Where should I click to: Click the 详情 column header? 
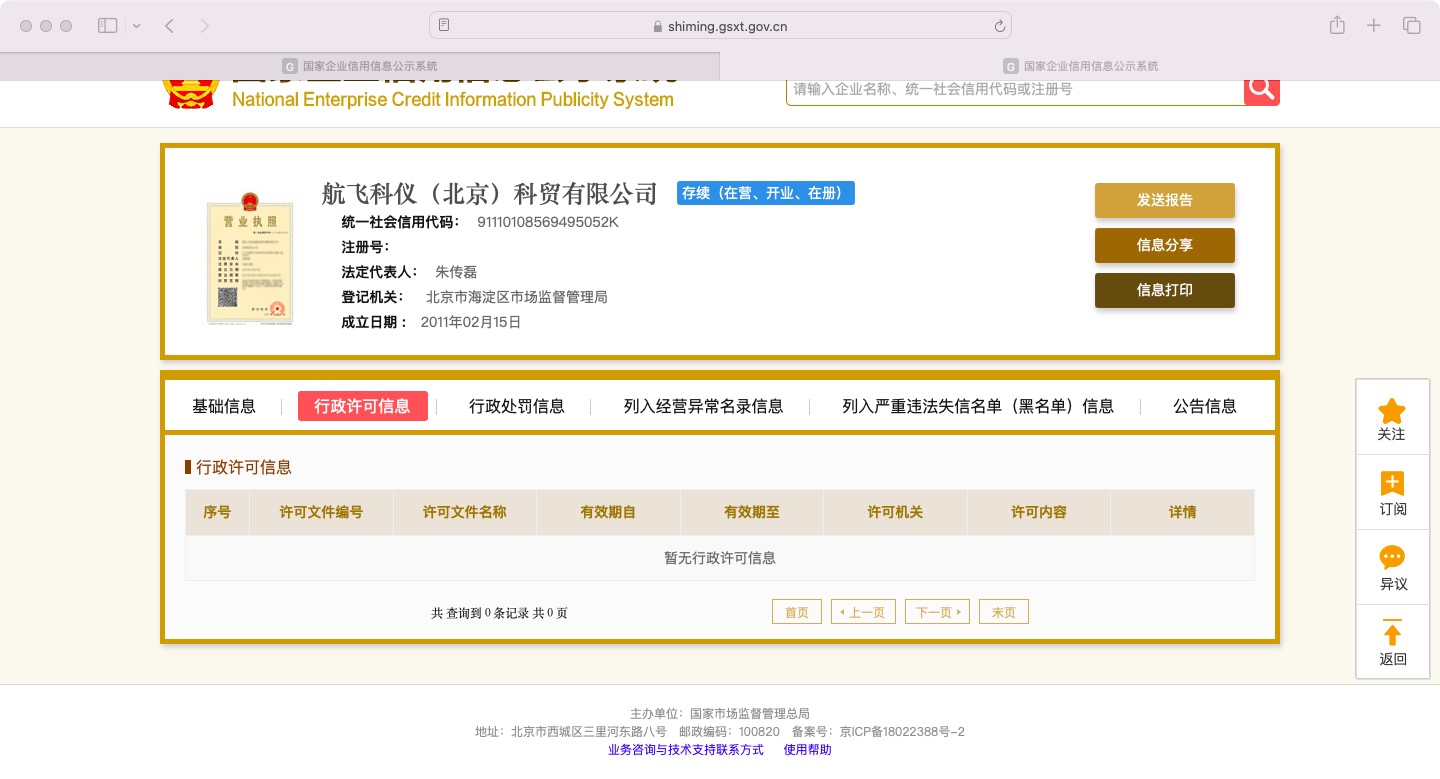click(x=1183, y=512)
